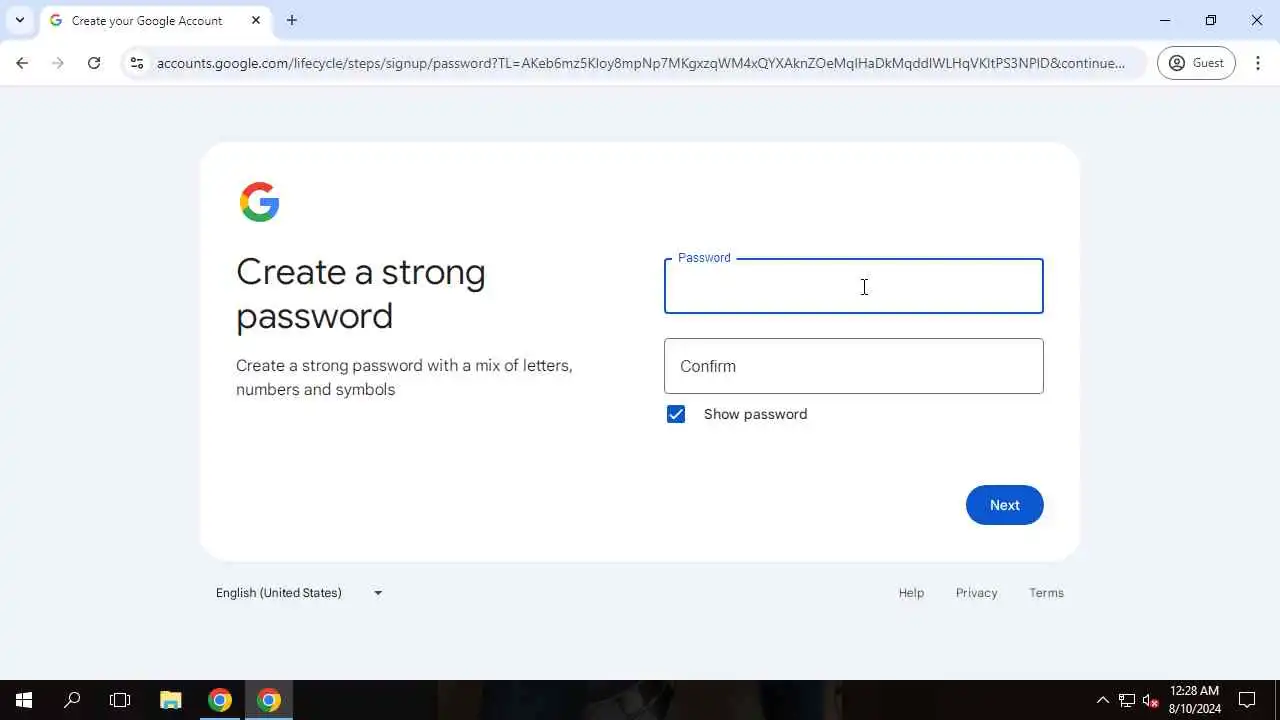Reload the page with the refresh icon
1280x720 pixels.
click(x=94, y=63)
